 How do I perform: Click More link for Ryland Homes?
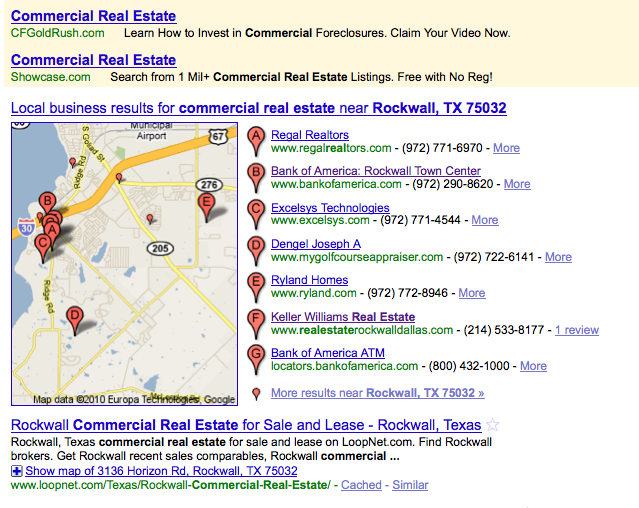coord(472,293)
